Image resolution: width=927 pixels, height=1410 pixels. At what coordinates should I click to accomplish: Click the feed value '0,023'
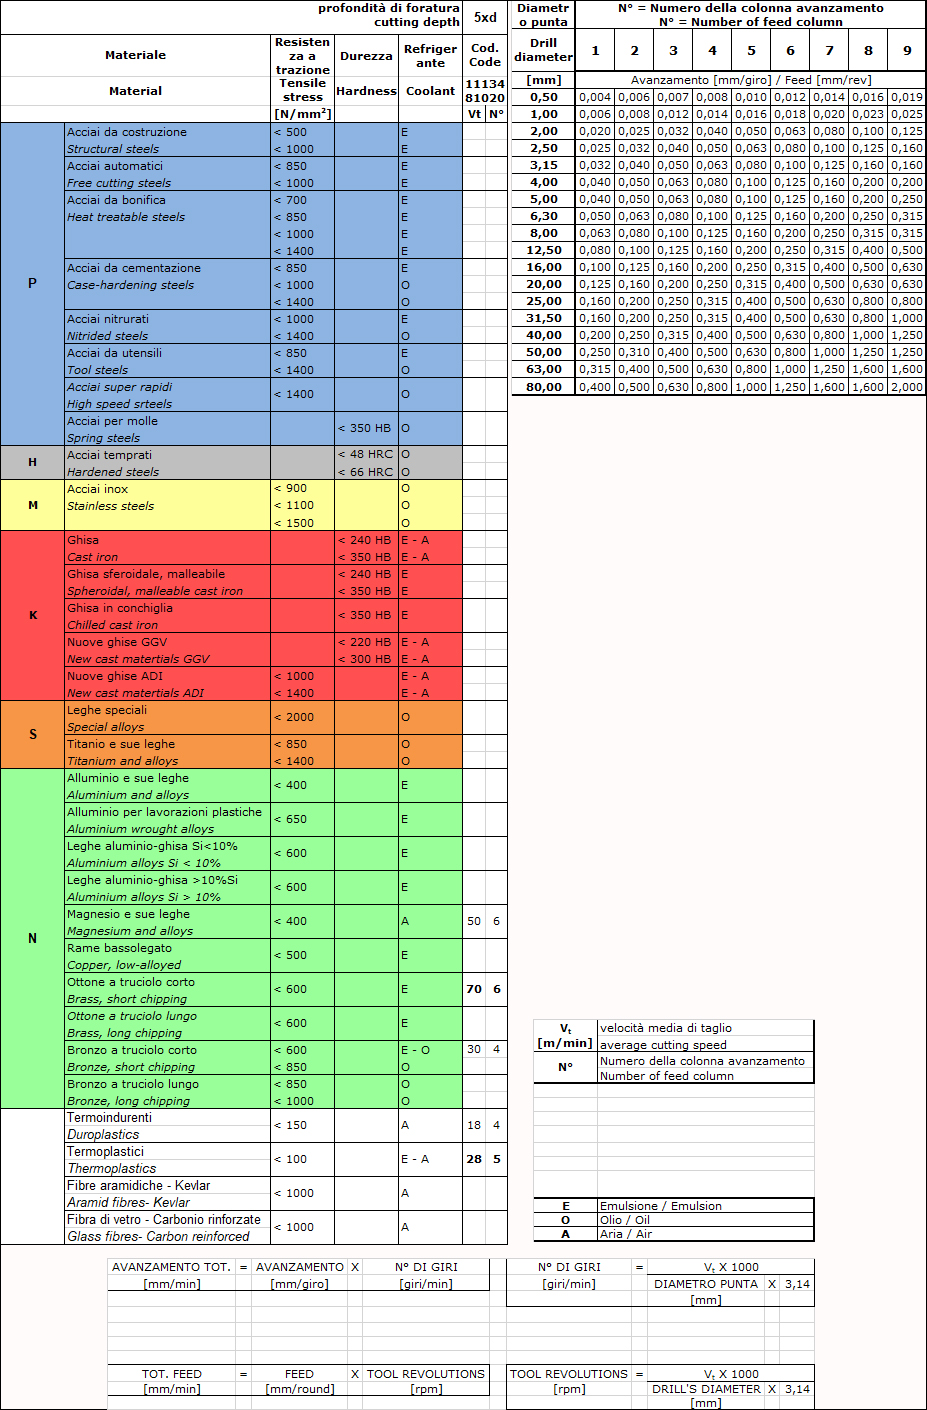point(868,114)
